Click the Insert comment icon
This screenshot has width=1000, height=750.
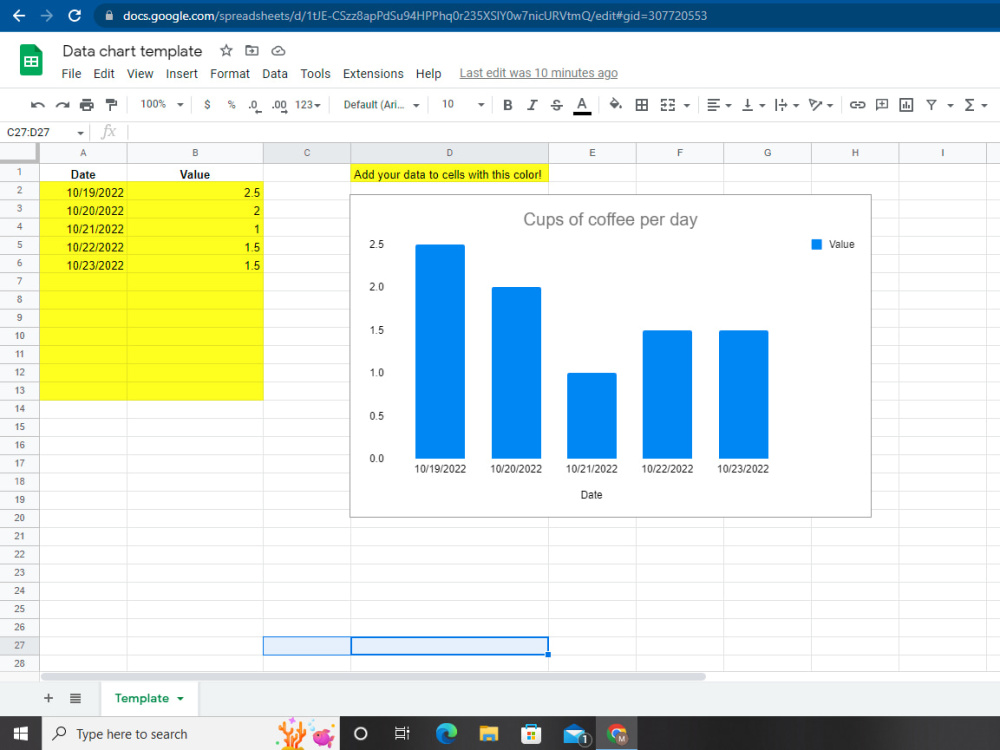click(x=882, y=105)
